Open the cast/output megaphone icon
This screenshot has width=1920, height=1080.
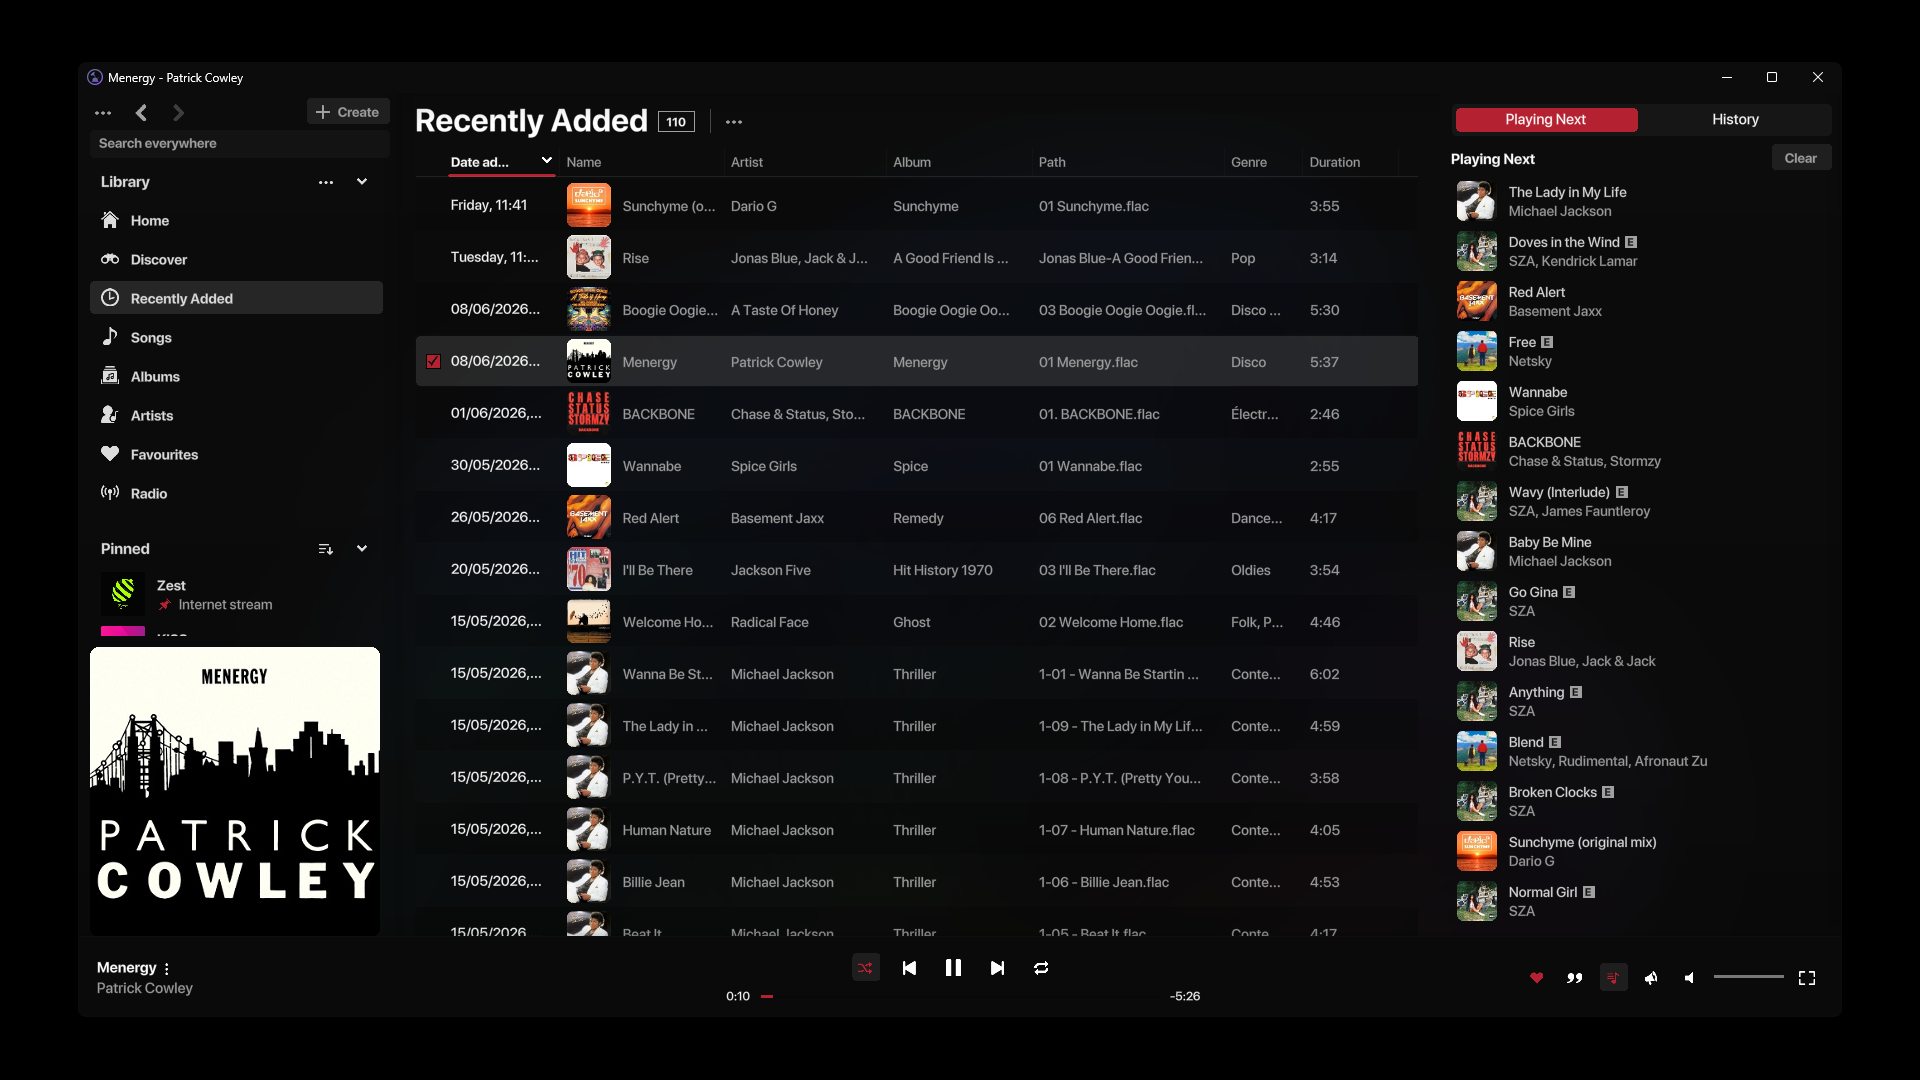(1651, 978)
